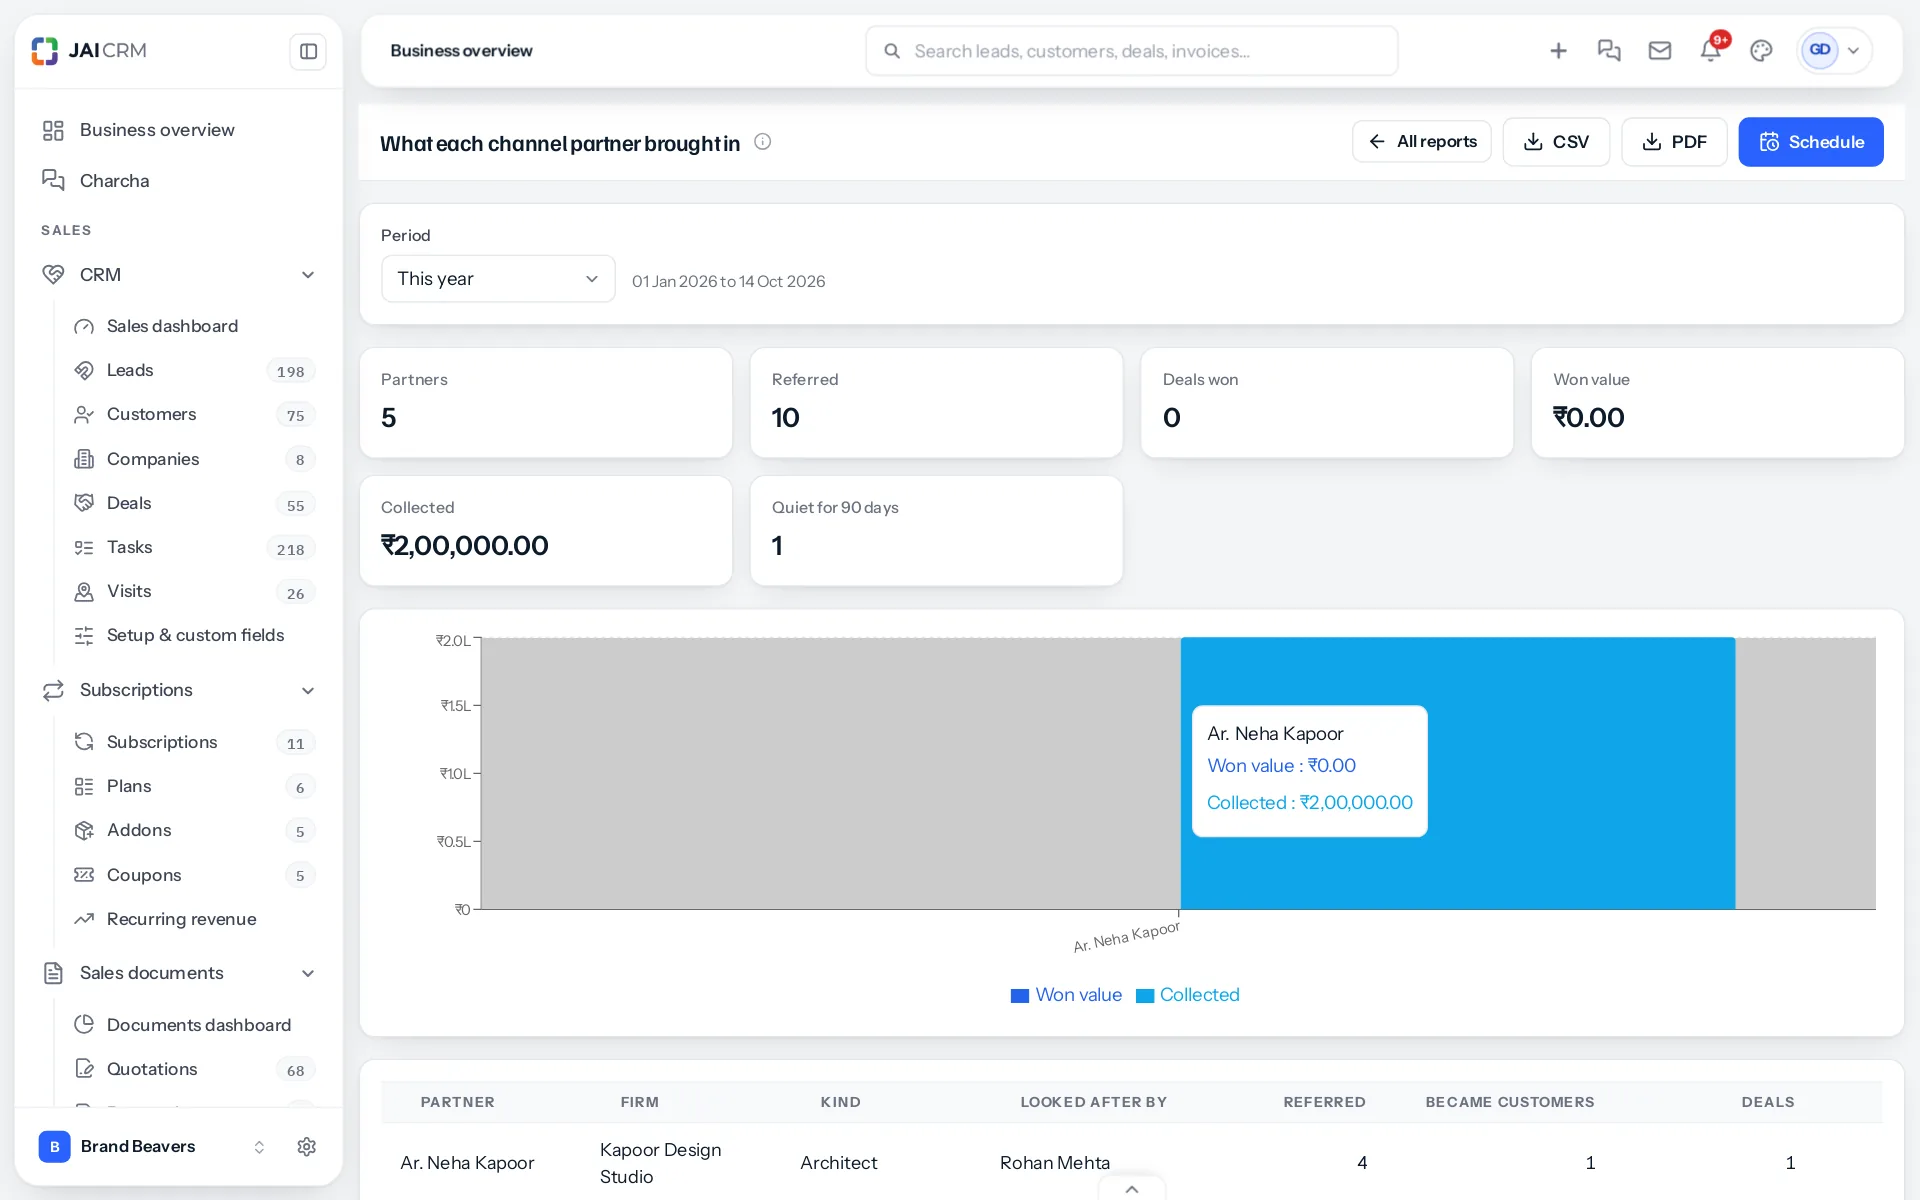This screenshot has height=1200, width=1920.
Task: Open Addons page
Action: (194, 831)
